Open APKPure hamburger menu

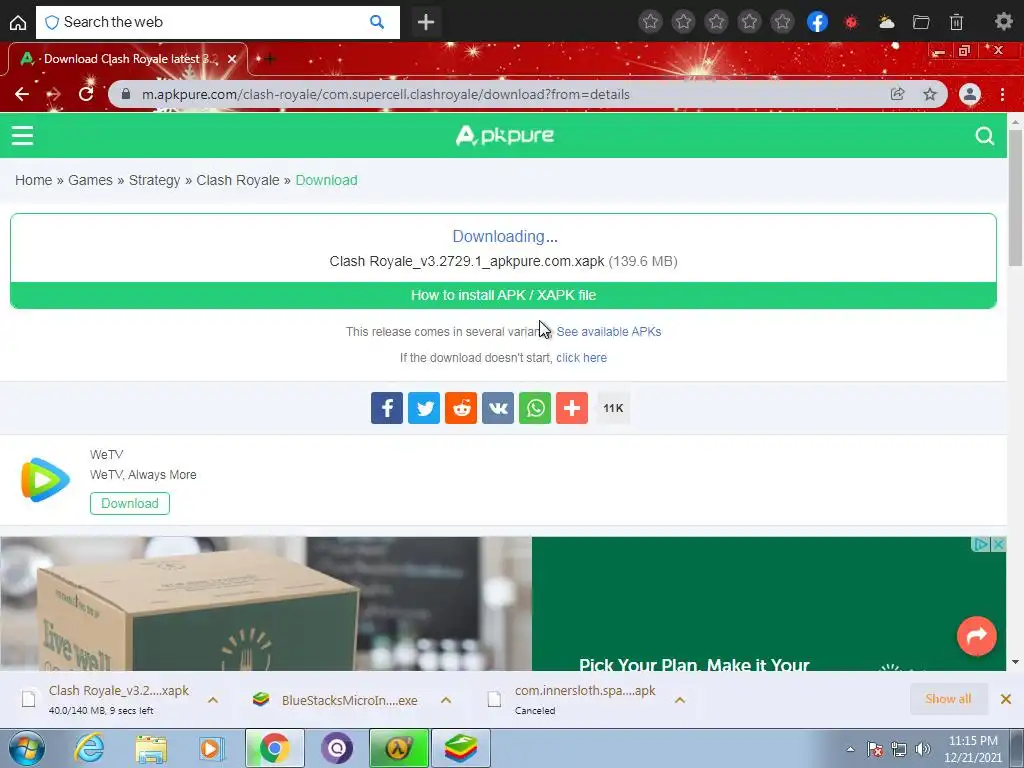(22, 135)
